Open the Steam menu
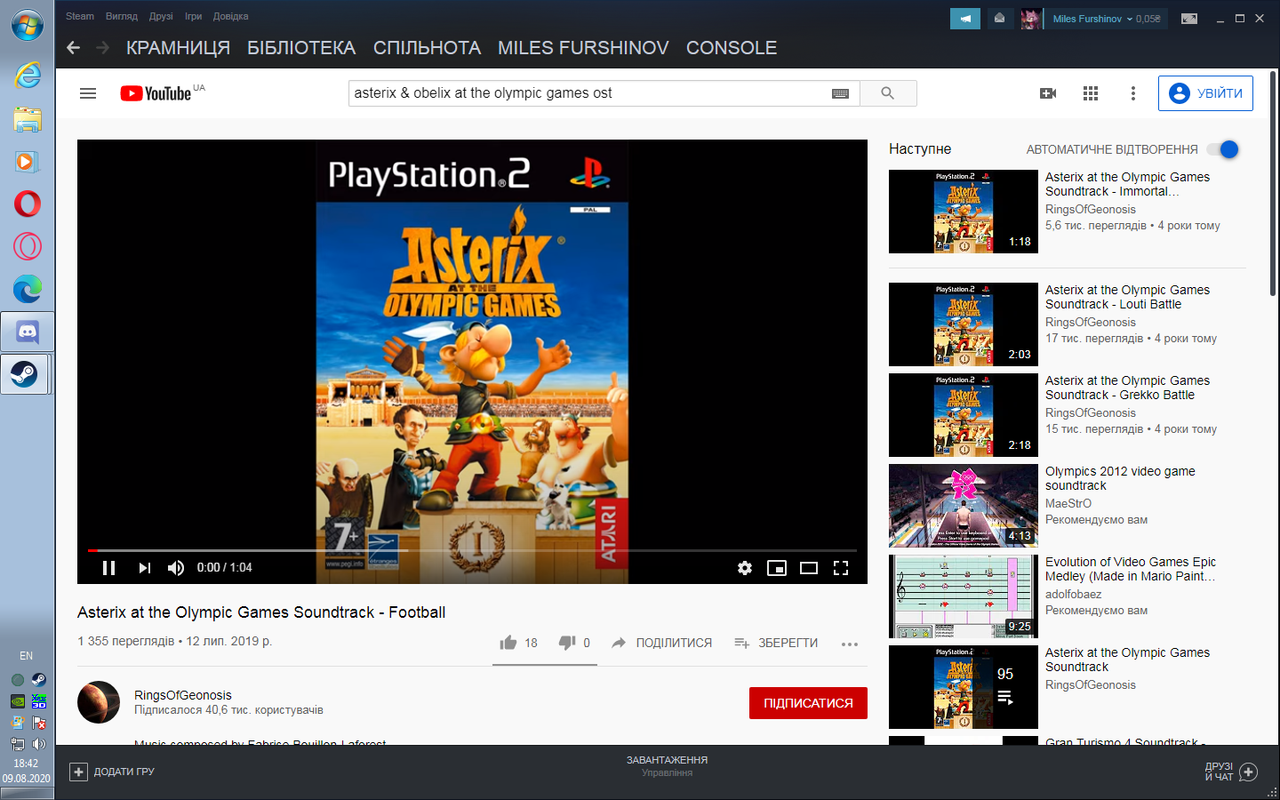Screen dimensions: 1280x800 [80, 16]
